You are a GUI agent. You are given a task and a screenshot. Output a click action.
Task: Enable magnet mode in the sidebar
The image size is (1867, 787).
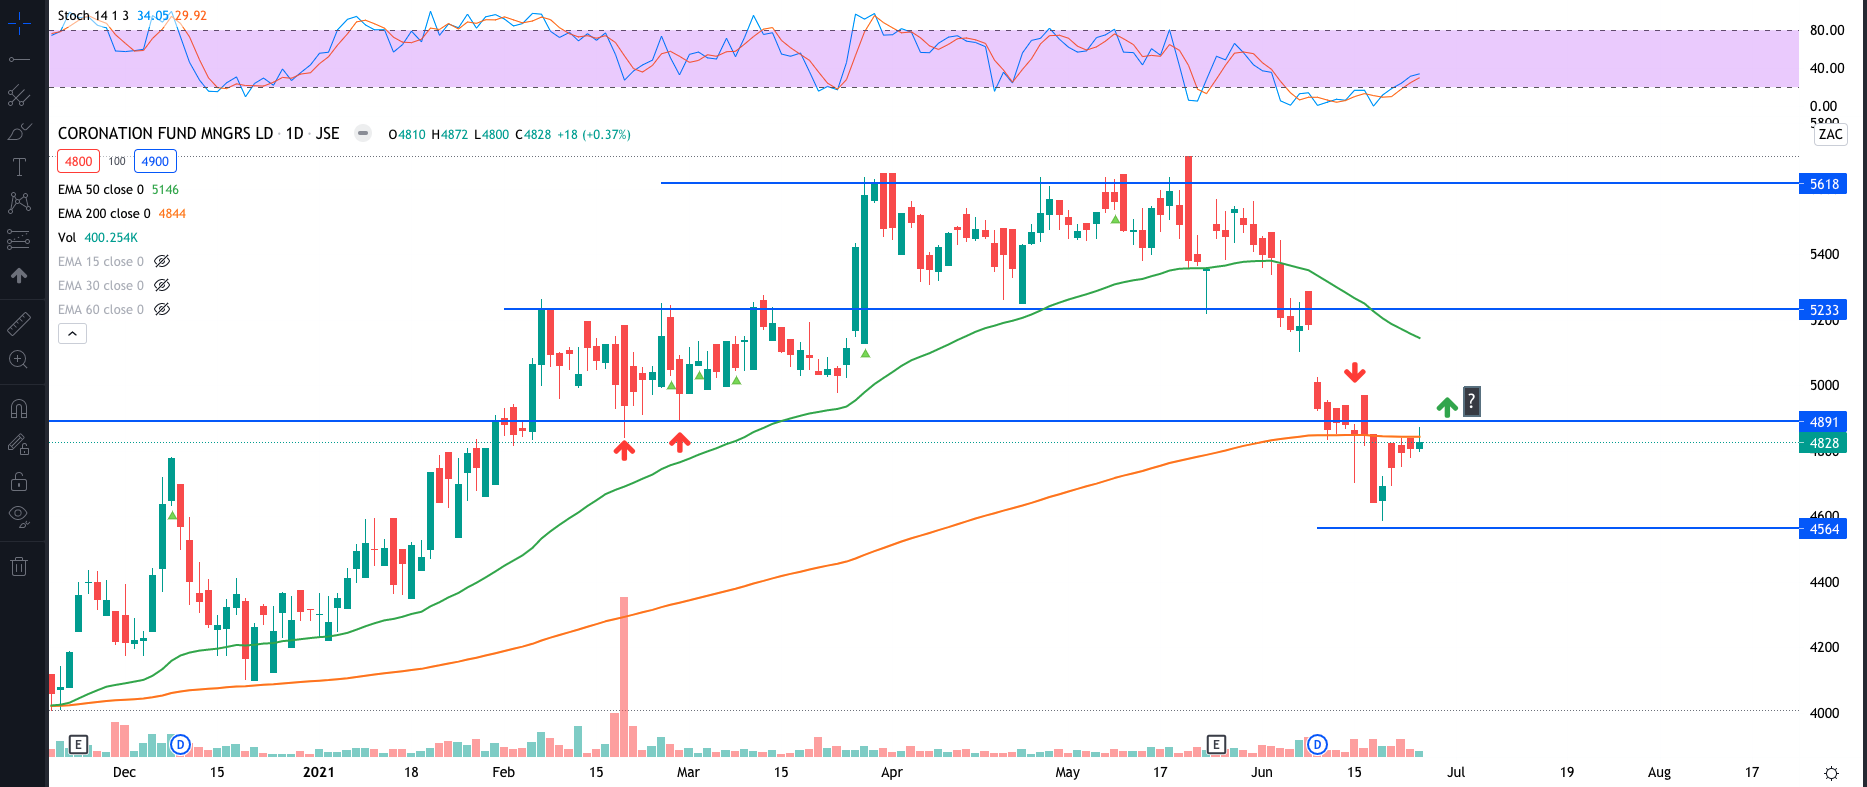(19, 409)
